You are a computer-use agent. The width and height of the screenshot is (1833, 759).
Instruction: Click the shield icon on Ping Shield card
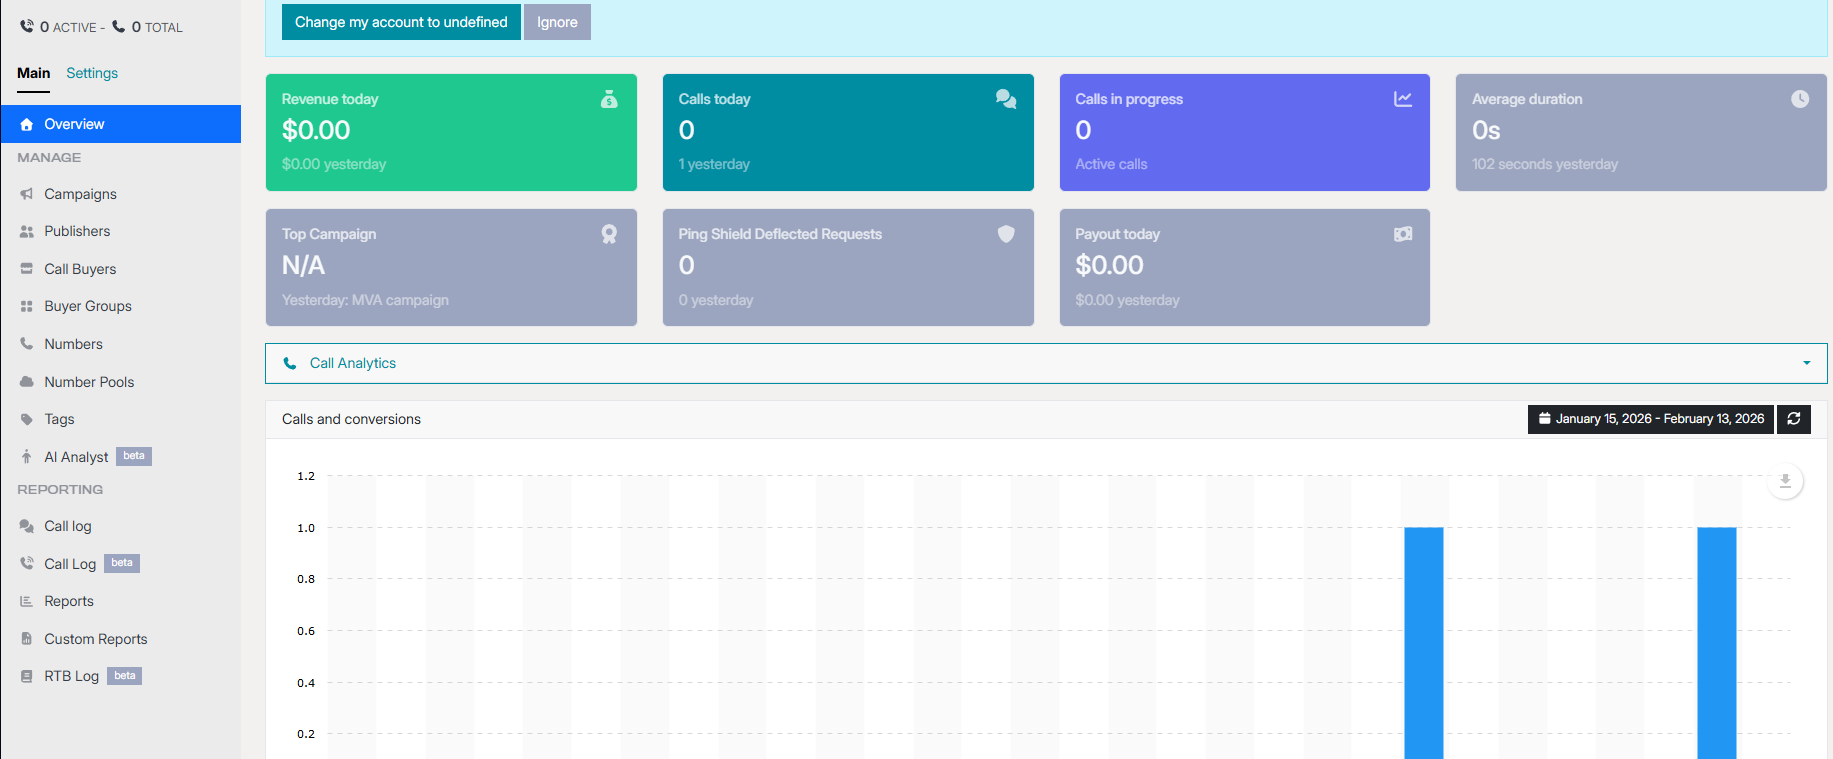[1006, 234]
